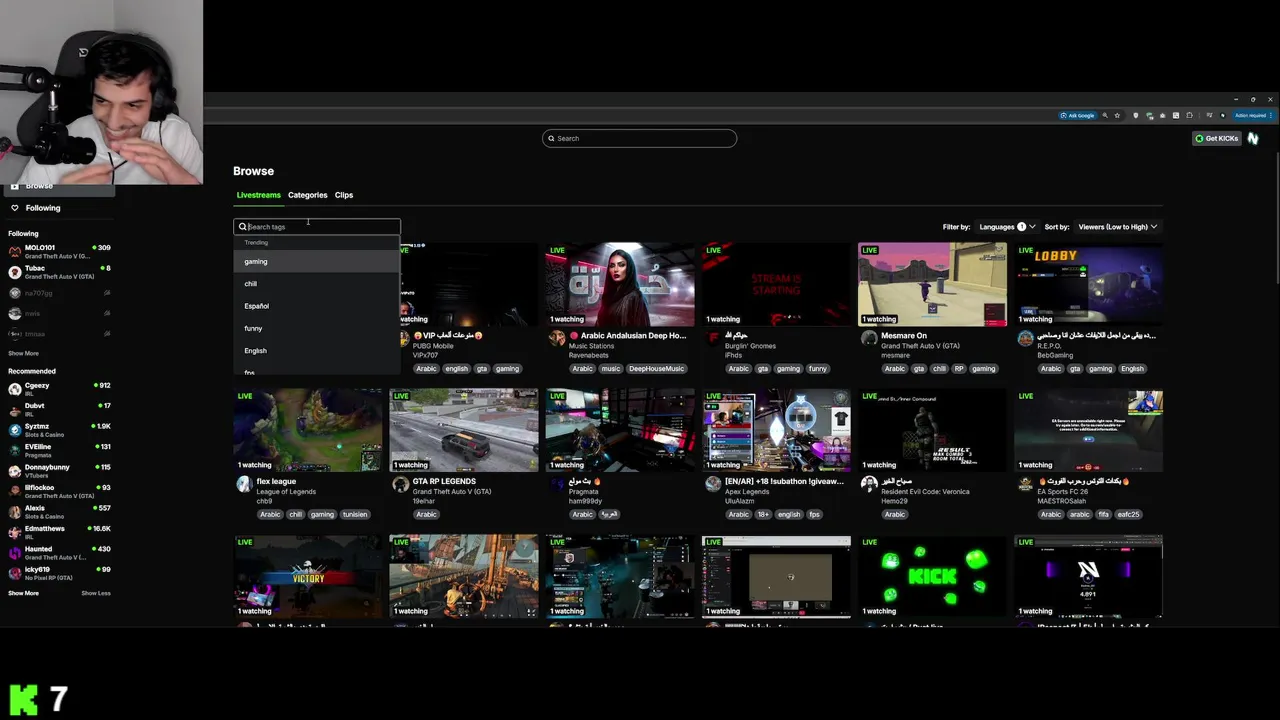This screenshot has width=1280, height=720.
Task: Click the subathon stream's channel avatar
Action: click(x=713, y=484)
